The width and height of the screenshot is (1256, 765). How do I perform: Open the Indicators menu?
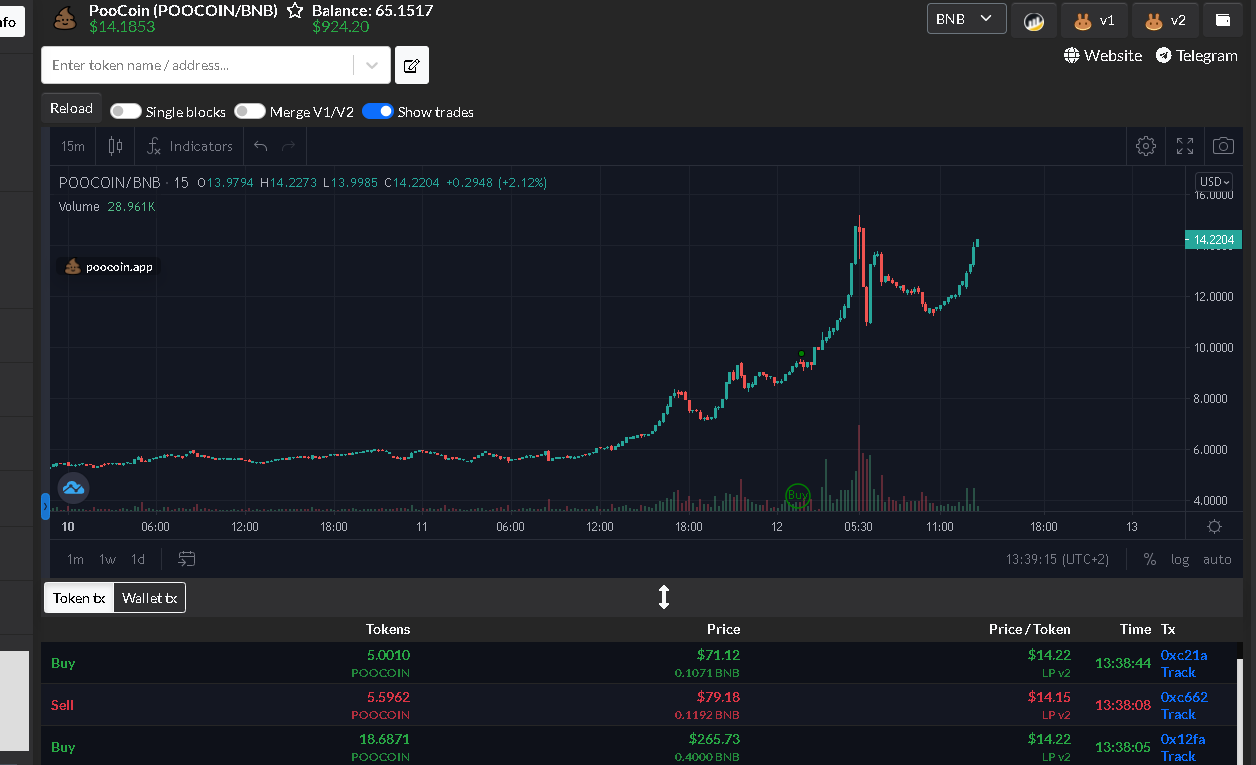pos(189,146)
